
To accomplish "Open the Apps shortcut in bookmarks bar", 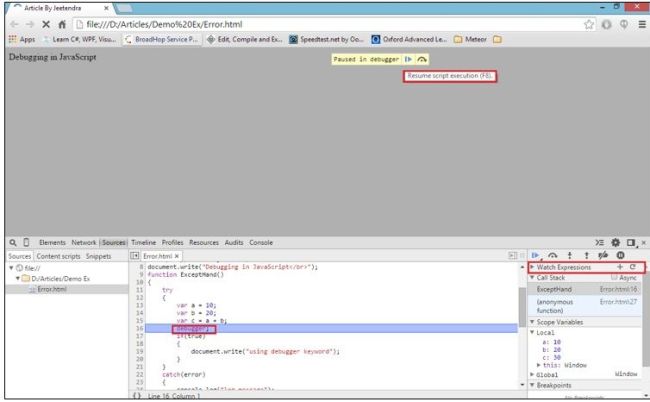I will click(x=22, y=39).
